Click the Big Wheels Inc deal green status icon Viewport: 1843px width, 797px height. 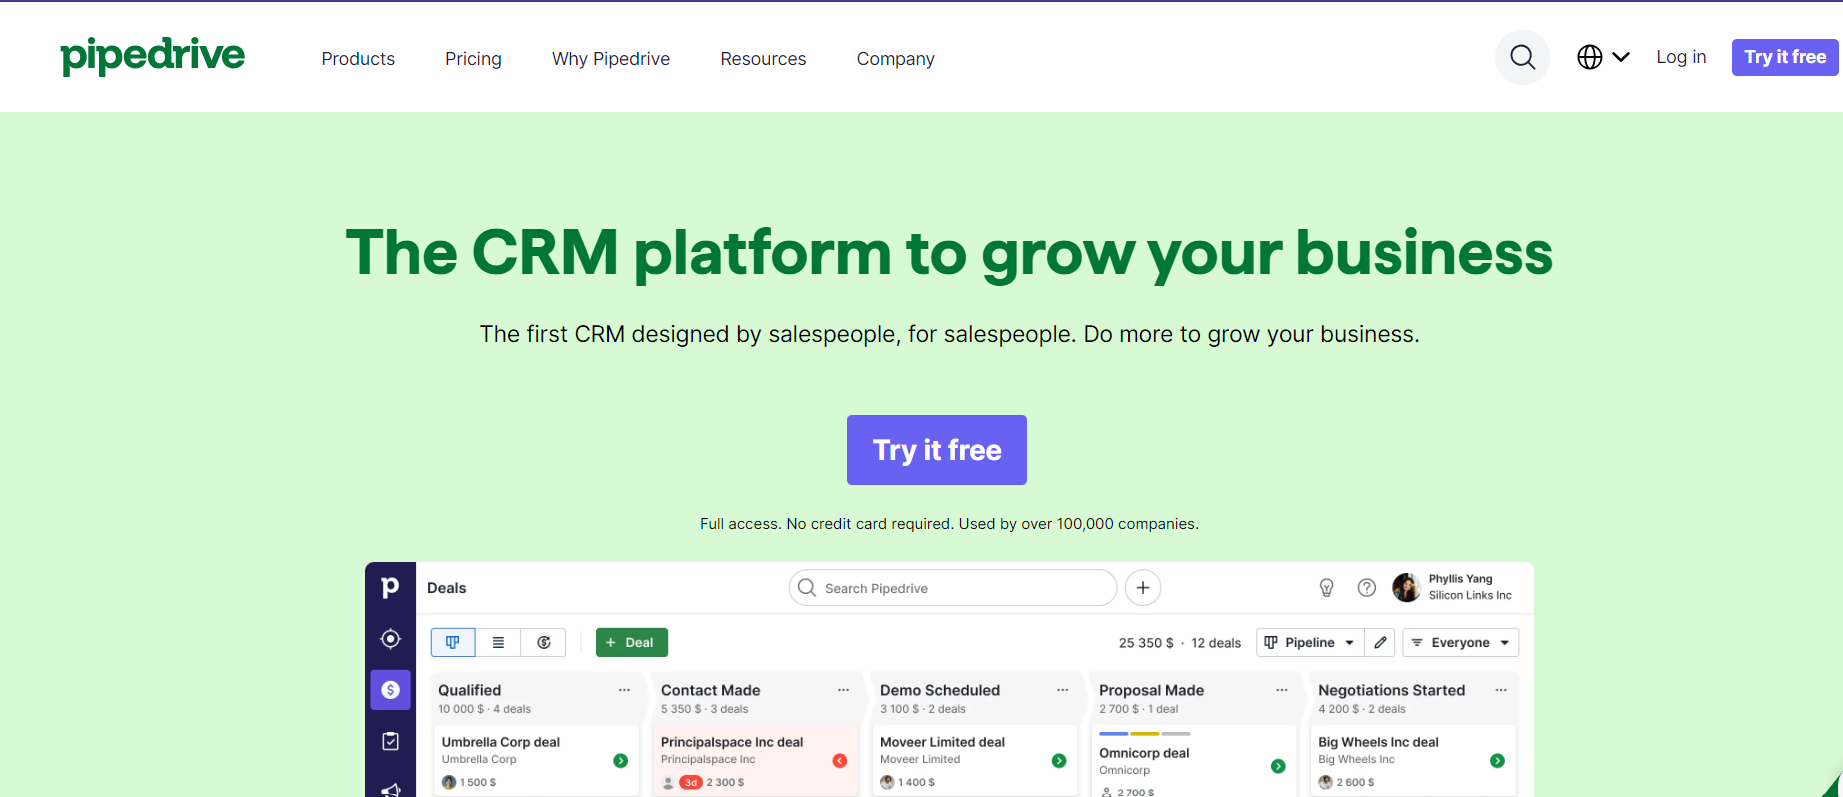tap(1497, 761)
